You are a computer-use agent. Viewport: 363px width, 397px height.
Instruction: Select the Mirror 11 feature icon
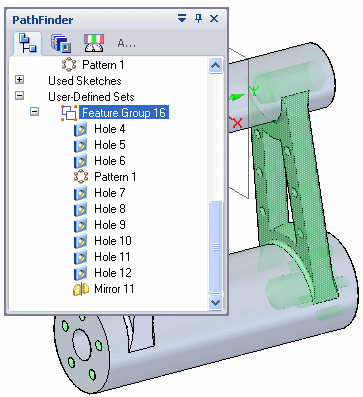click(81, 289)
